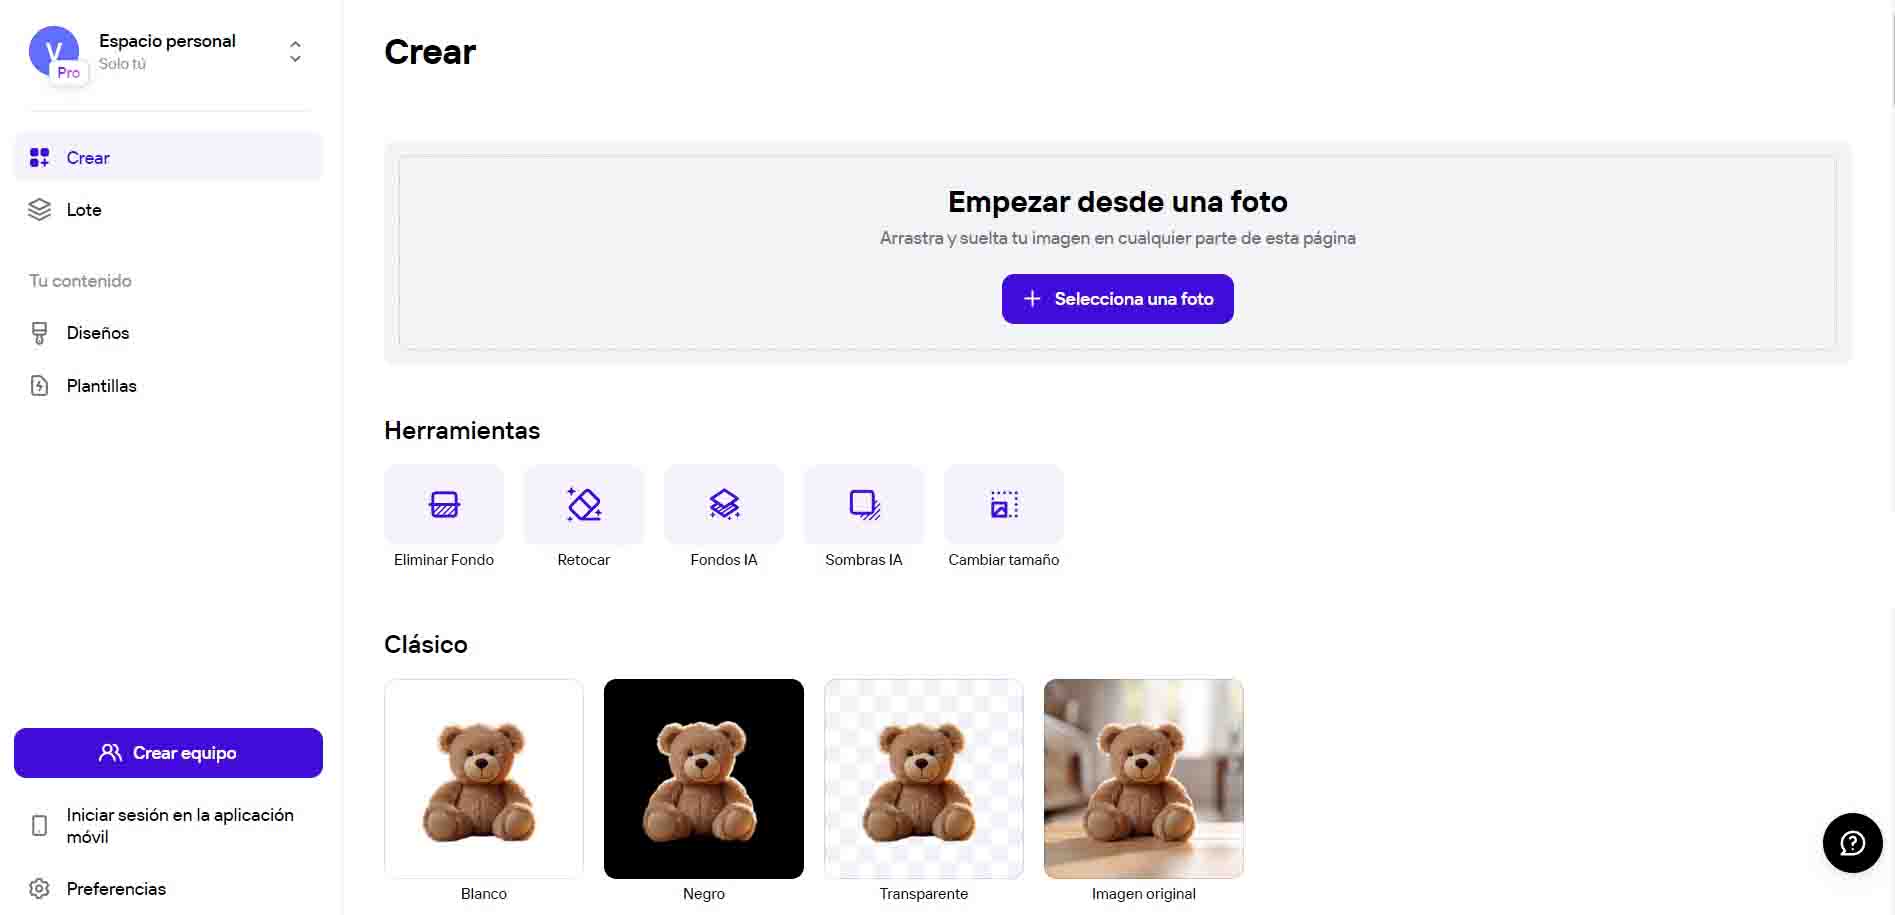Open the Lote section

point(168,210)
